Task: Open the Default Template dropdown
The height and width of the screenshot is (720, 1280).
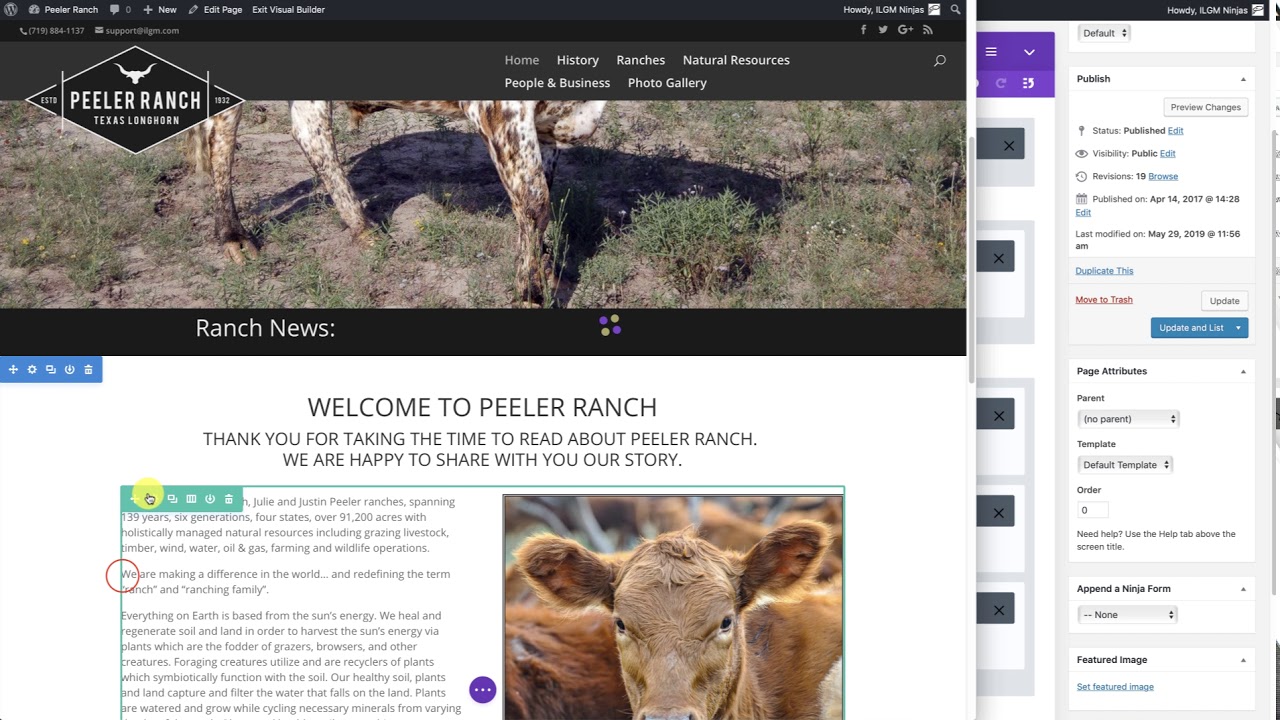Action: 1125,465
